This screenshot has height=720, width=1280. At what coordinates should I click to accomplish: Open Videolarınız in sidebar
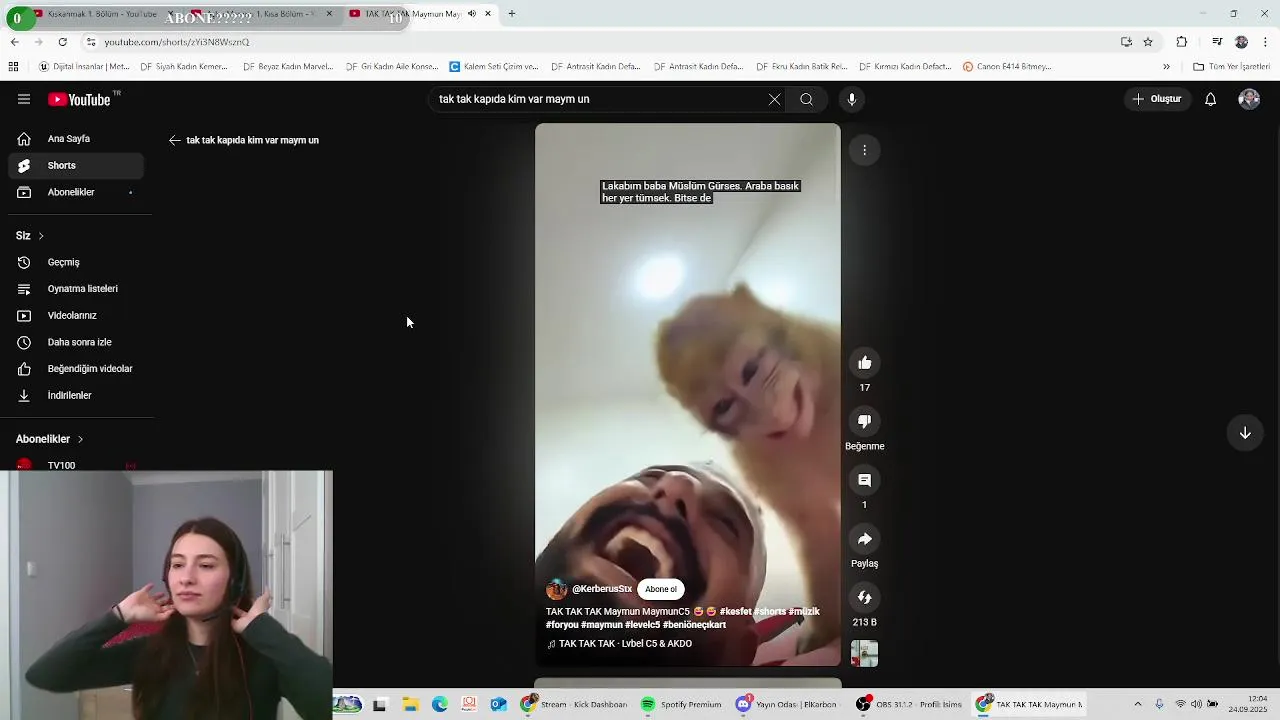pos(76,315)
